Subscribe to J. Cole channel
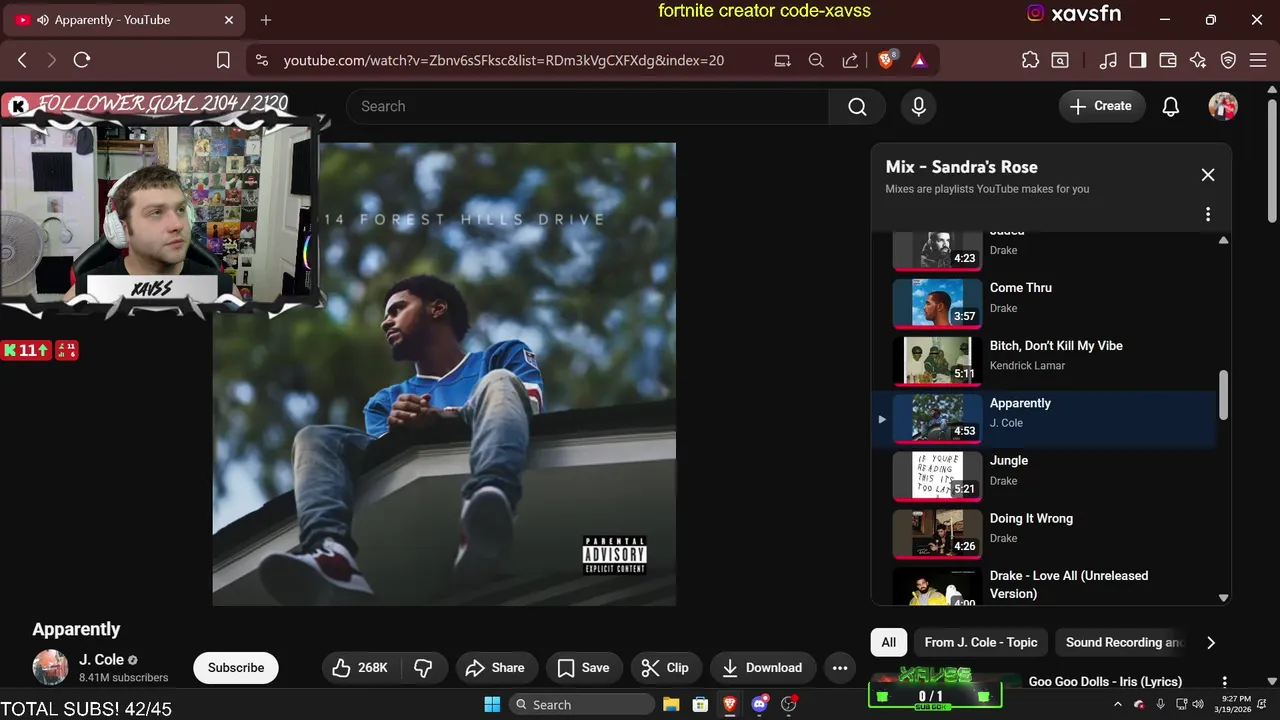 pos(236,668)
